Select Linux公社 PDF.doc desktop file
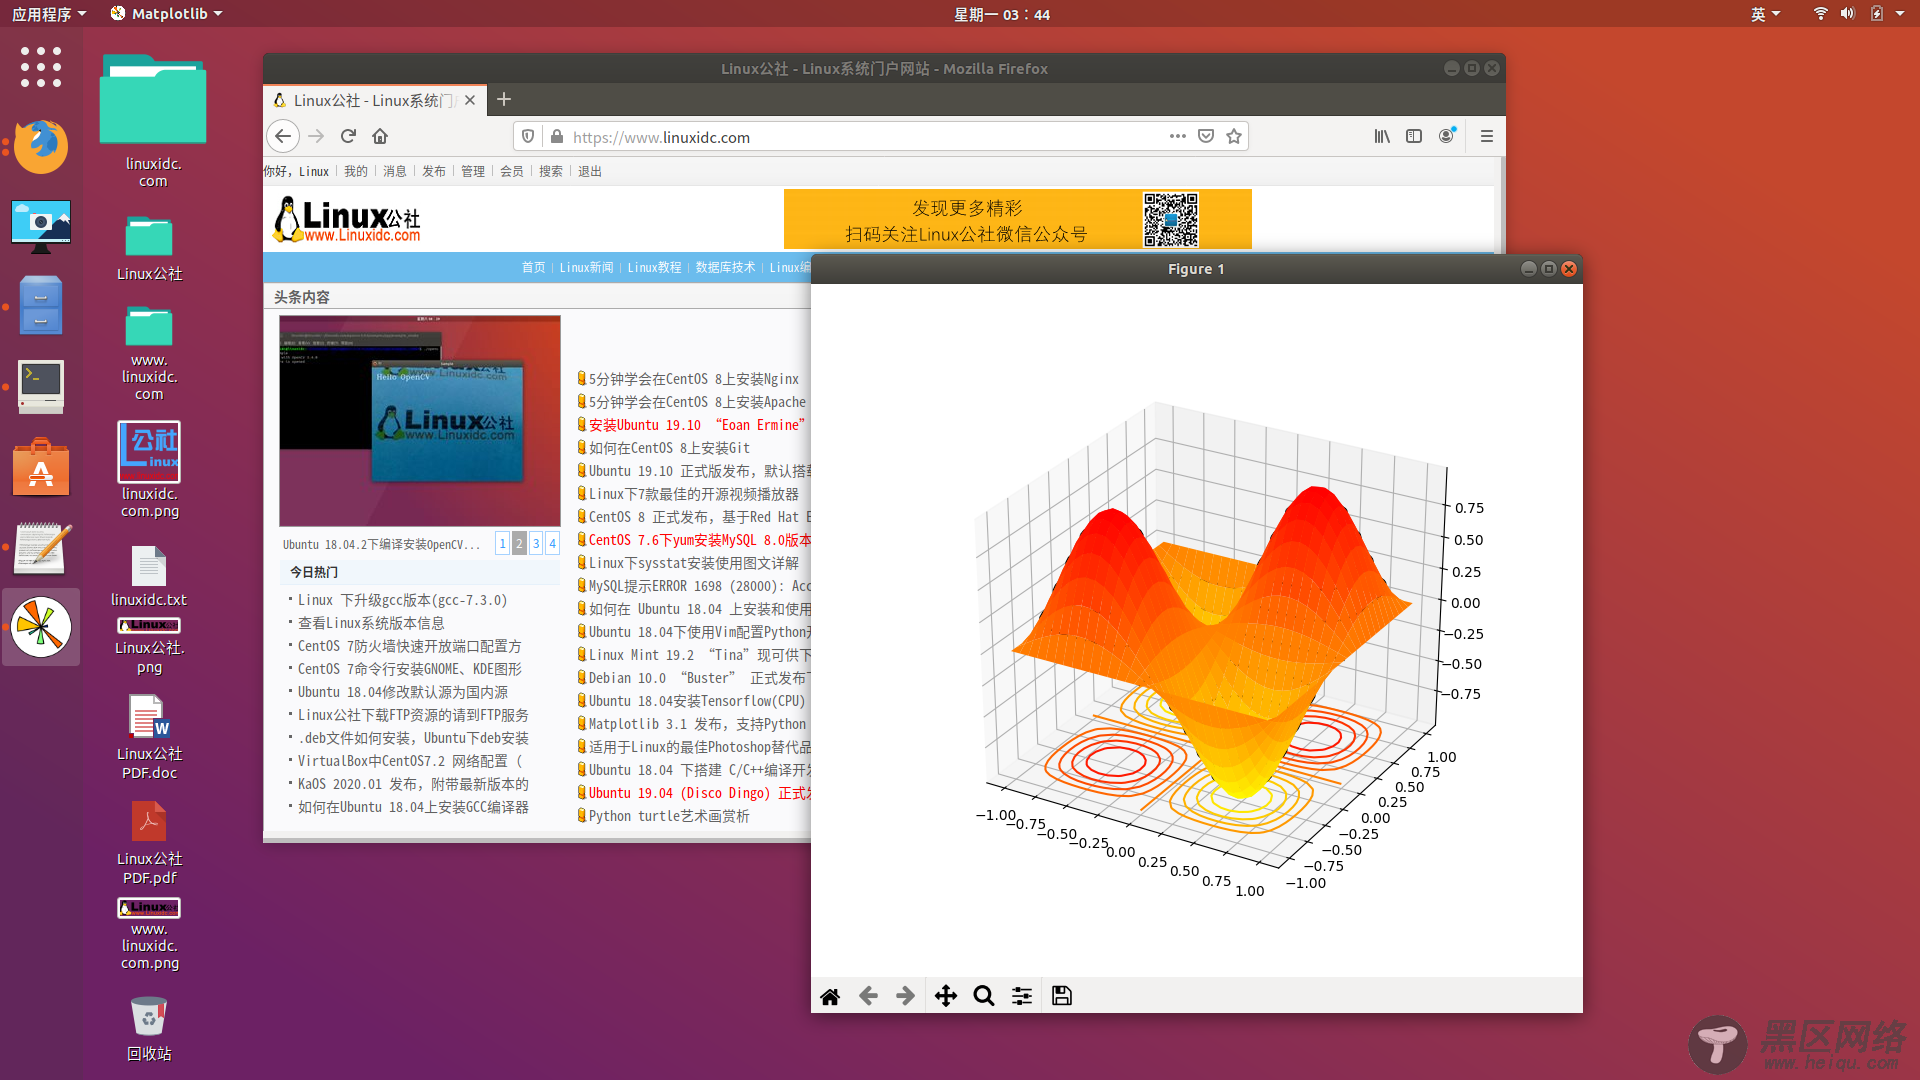1920x1080 pixels. [149, 738]
